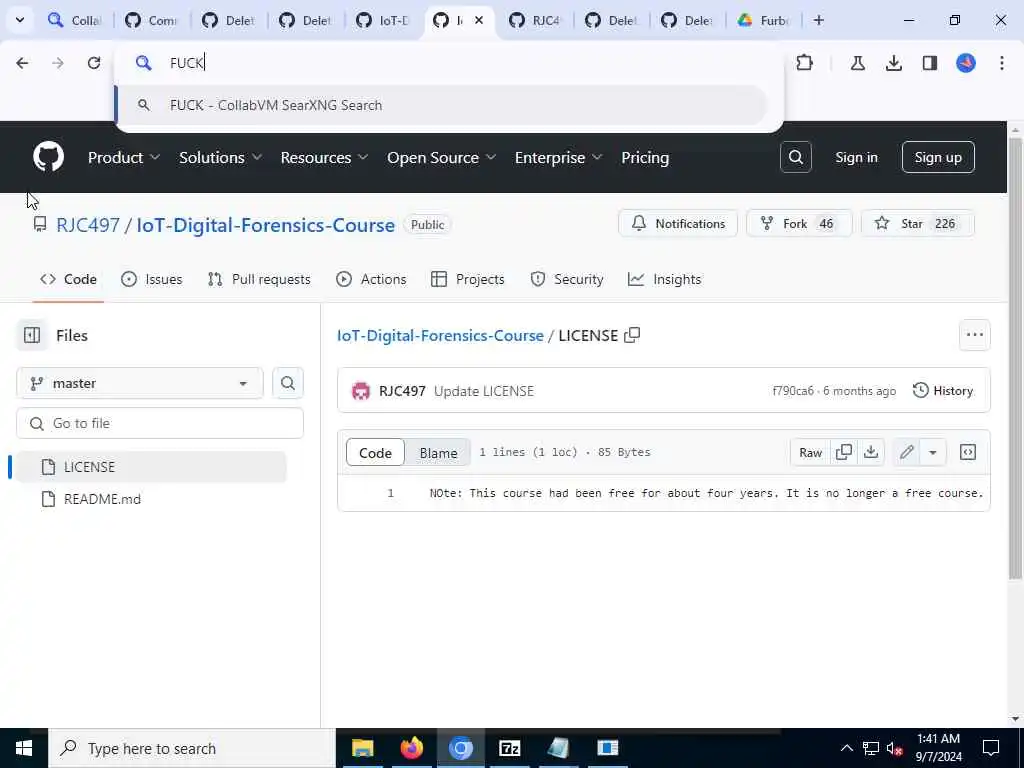
Task: Focus the Go to file field
Action: pos(160,423)
